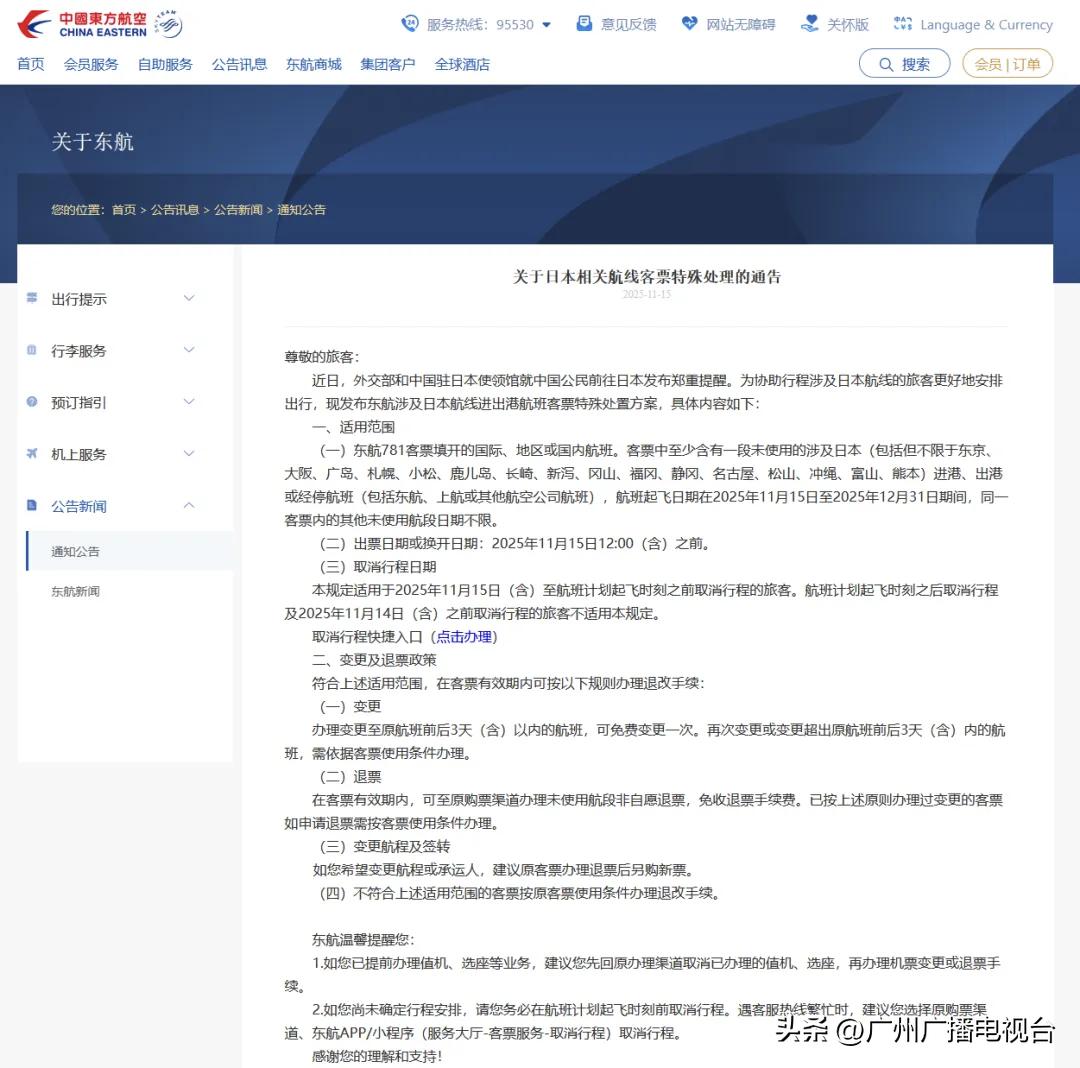The width and height of the screenshot is (1080, 1068).
Task: Open 通知公告 sub-item
Action: (75, 551)
